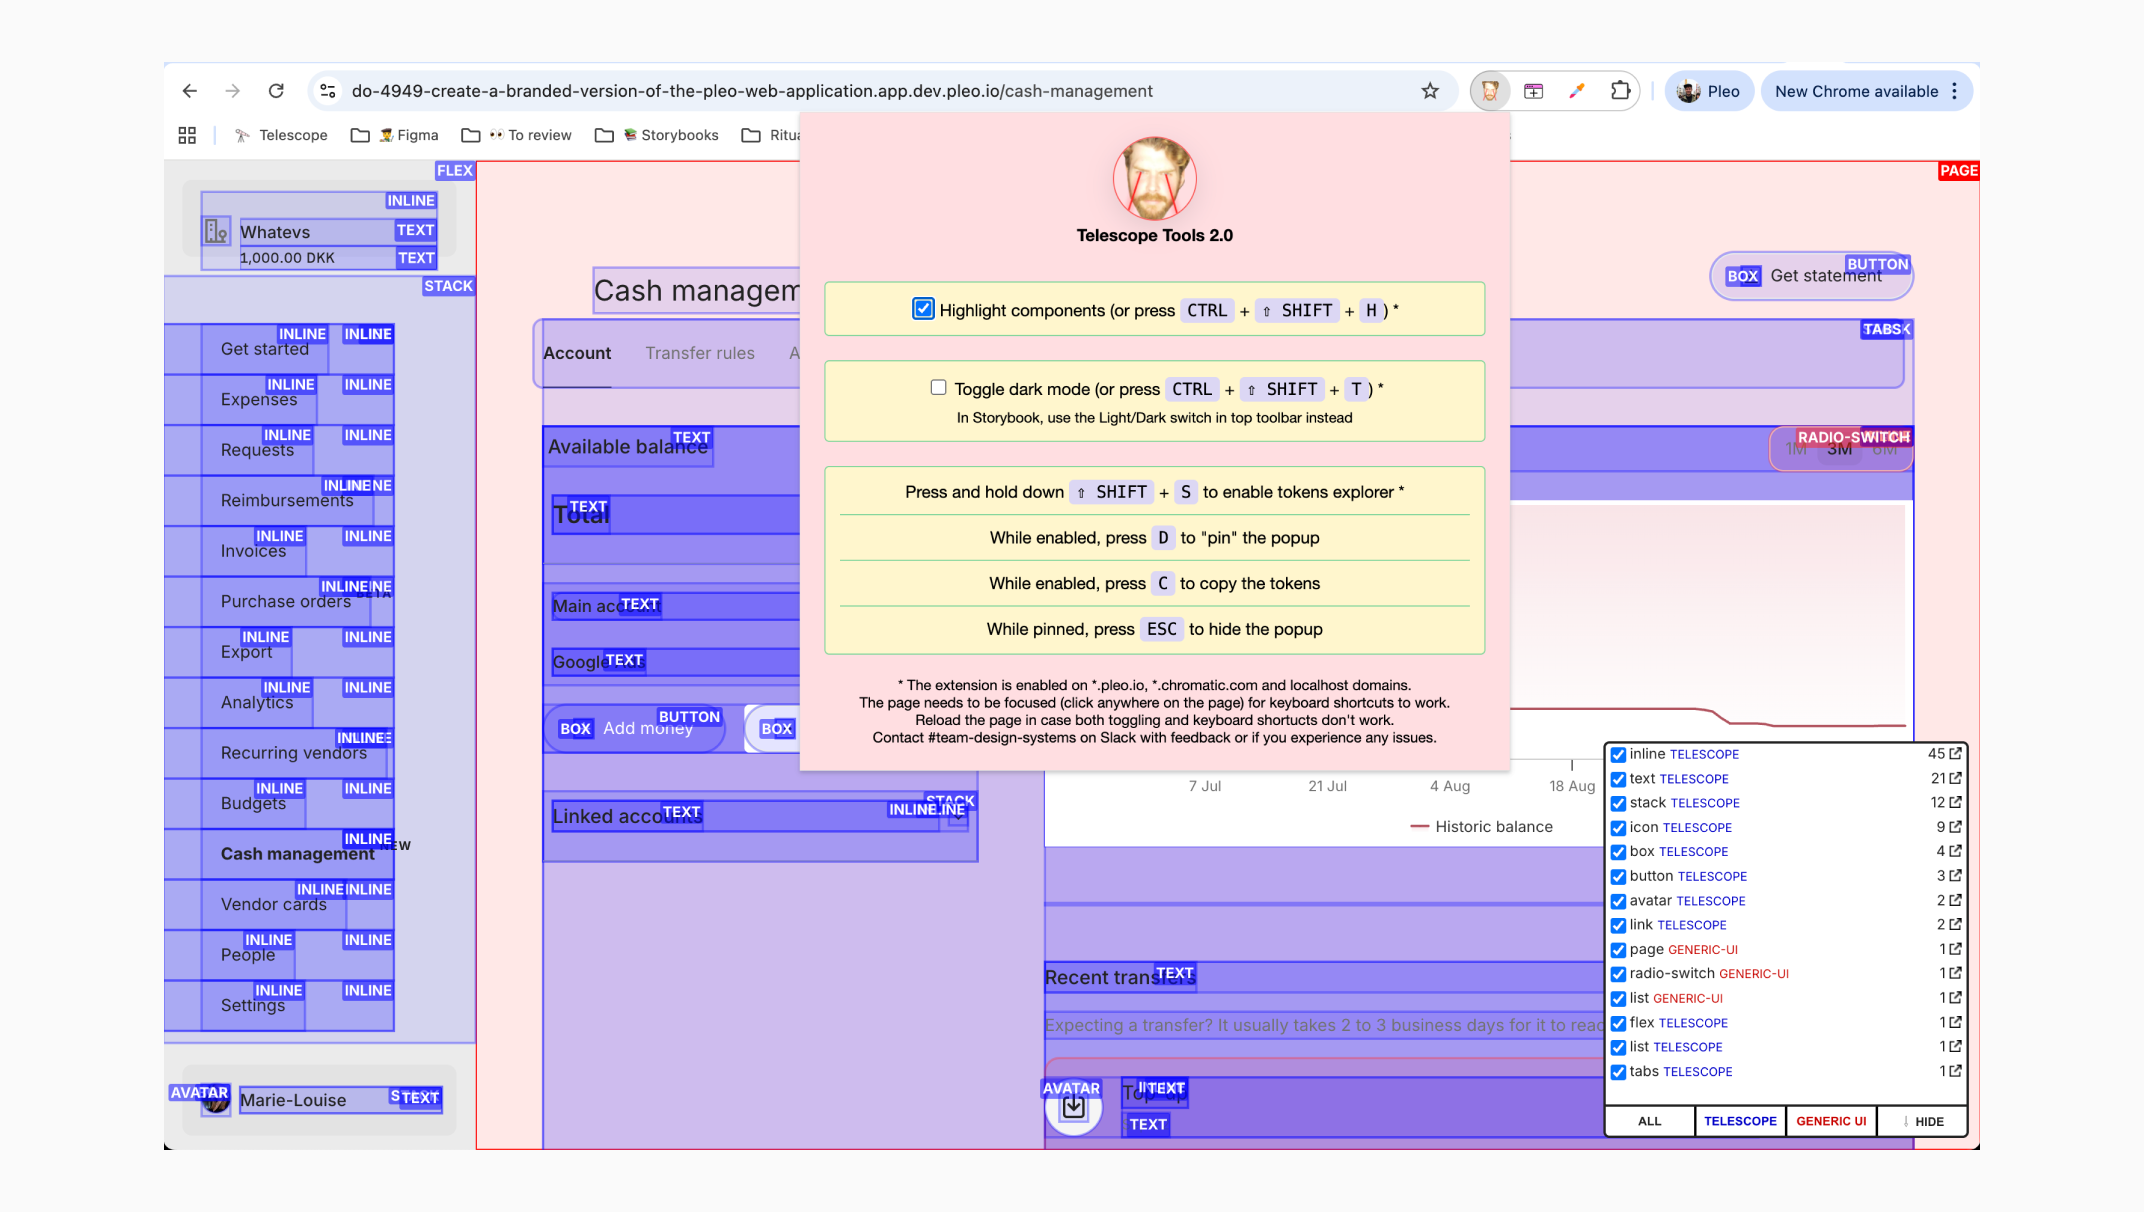The width and height of the screenshot is (2144, 1212).
Task: Select 6M on the period radio switch
Action: pos(1885,449)
